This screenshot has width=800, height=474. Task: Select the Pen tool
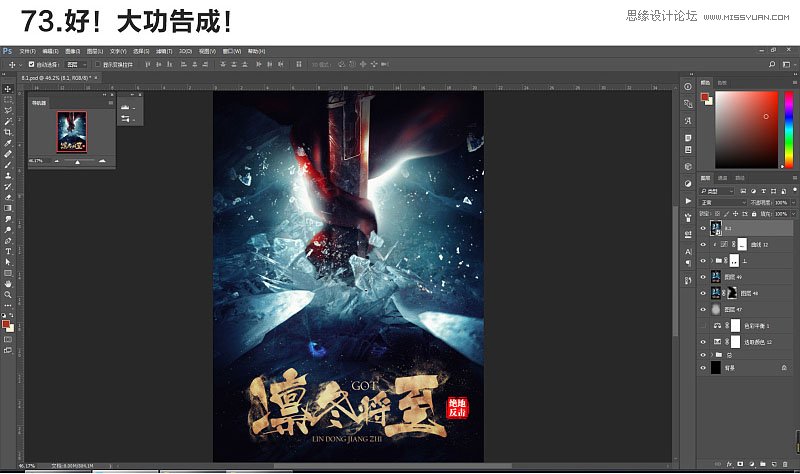[8, 240]
